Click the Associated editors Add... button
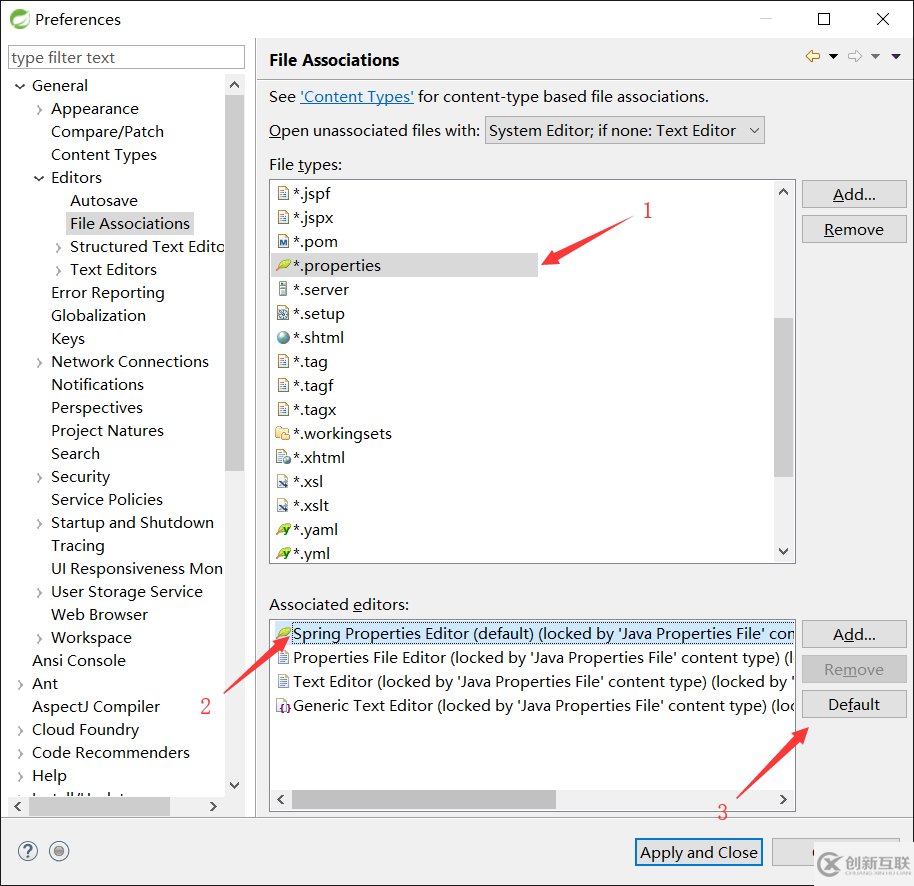 click(x=854, y=634)
